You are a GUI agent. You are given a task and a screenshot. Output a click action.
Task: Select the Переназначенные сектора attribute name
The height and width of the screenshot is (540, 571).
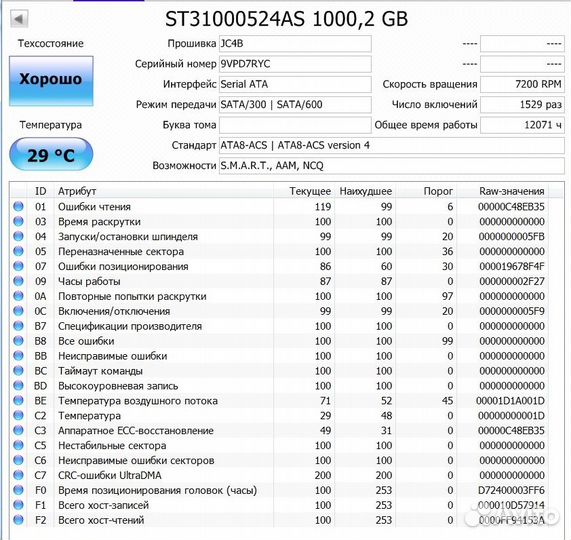point(121,252)
